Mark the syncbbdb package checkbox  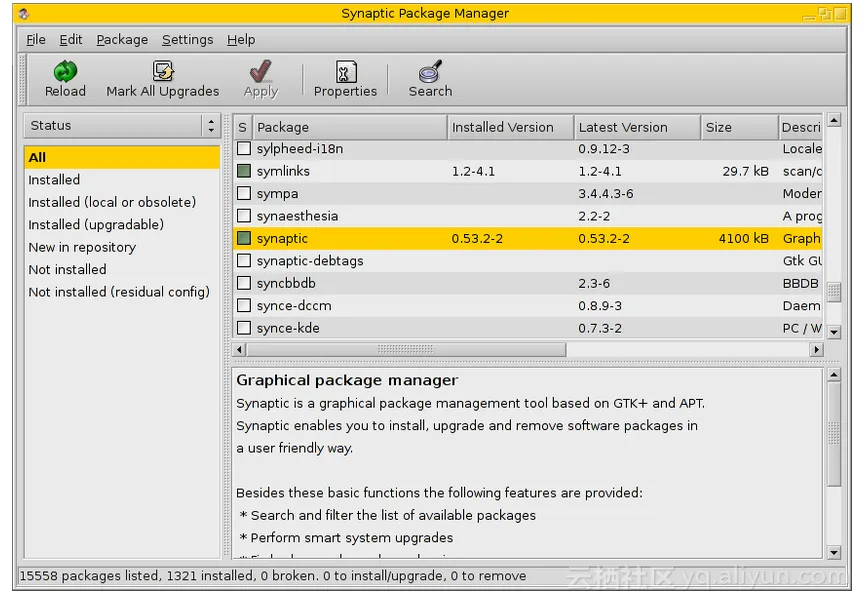click(244, 283)
